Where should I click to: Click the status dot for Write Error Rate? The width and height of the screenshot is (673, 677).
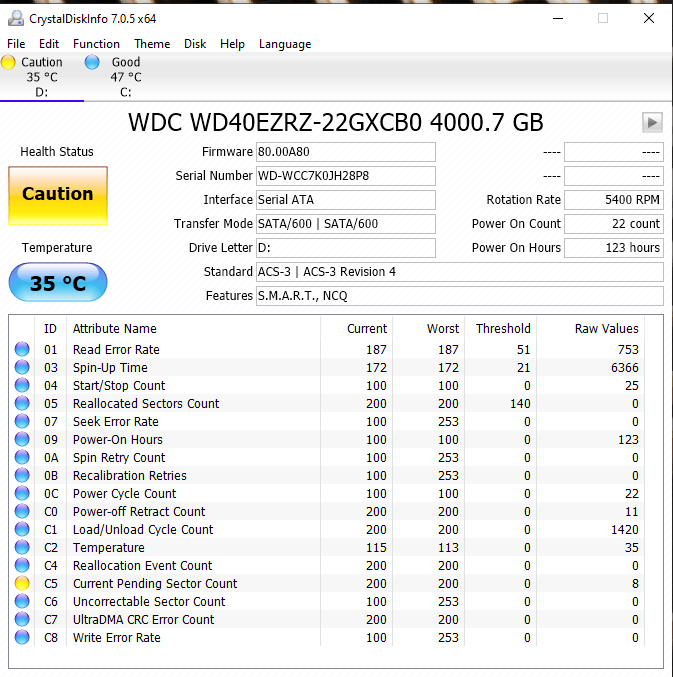(22, 637)
